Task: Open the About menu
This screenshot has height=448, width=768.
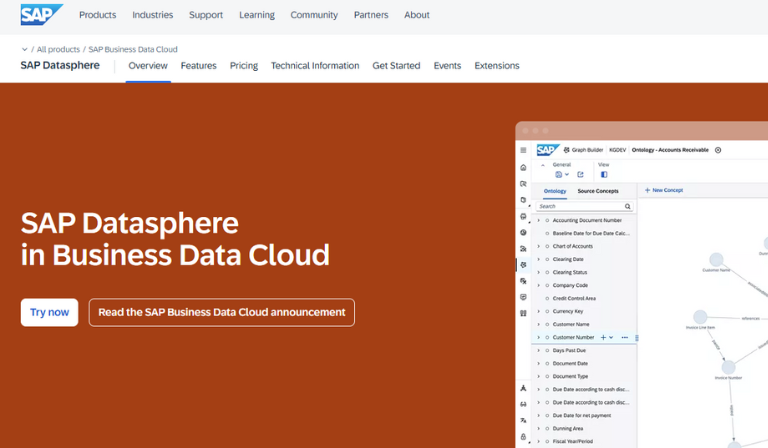Action: pyautogui.click(x=417, y=15)
